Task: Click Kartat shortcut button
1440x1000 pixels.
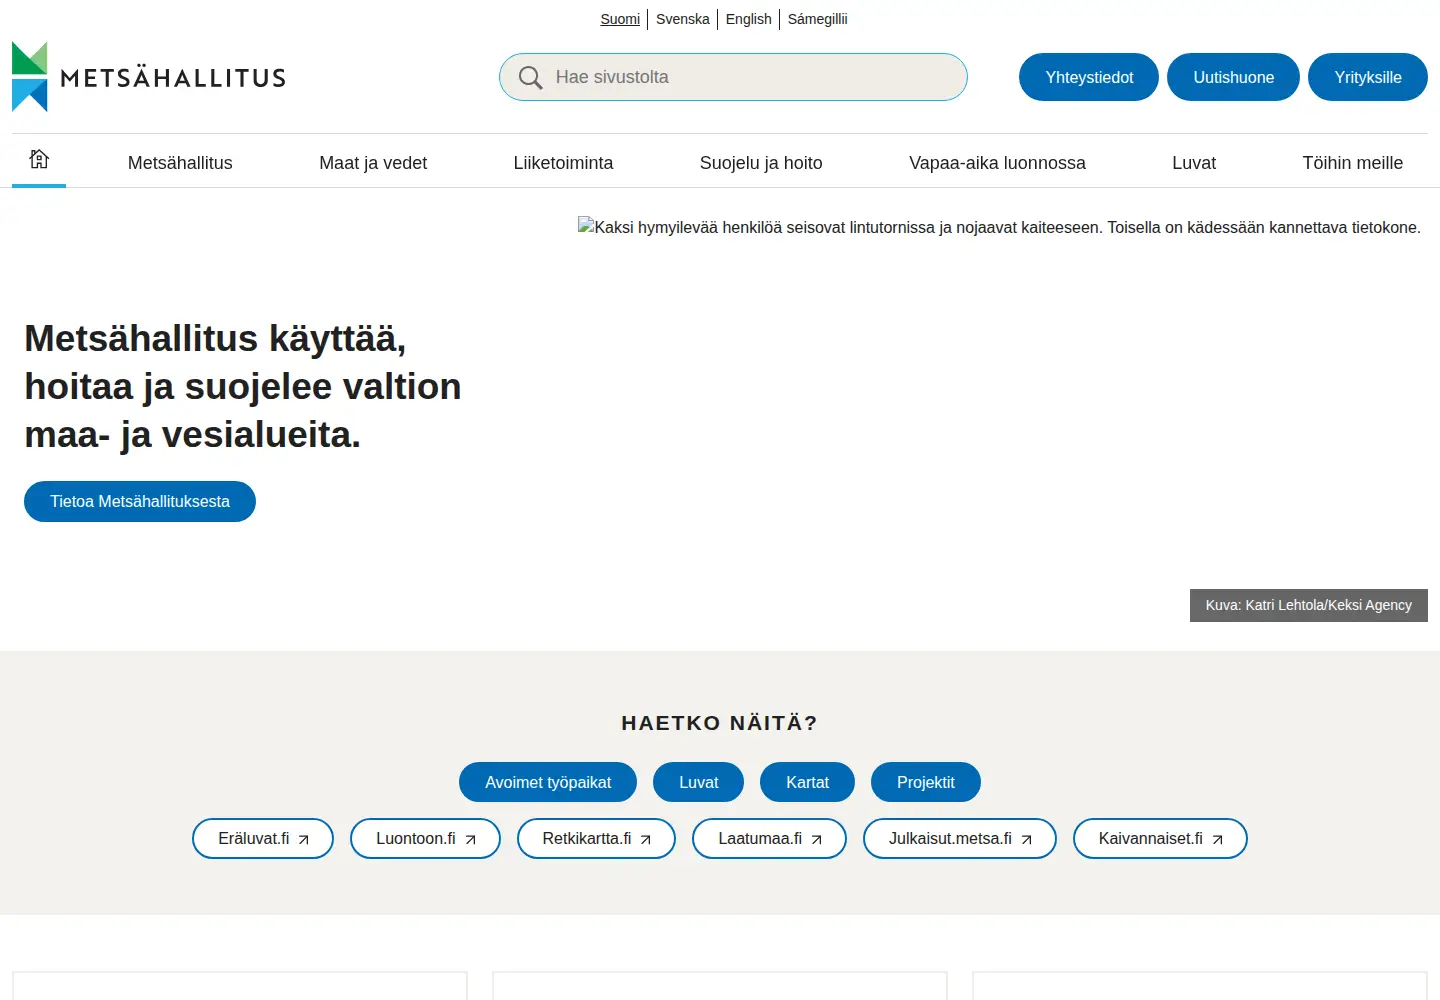Action: click(x=807, y=782)
